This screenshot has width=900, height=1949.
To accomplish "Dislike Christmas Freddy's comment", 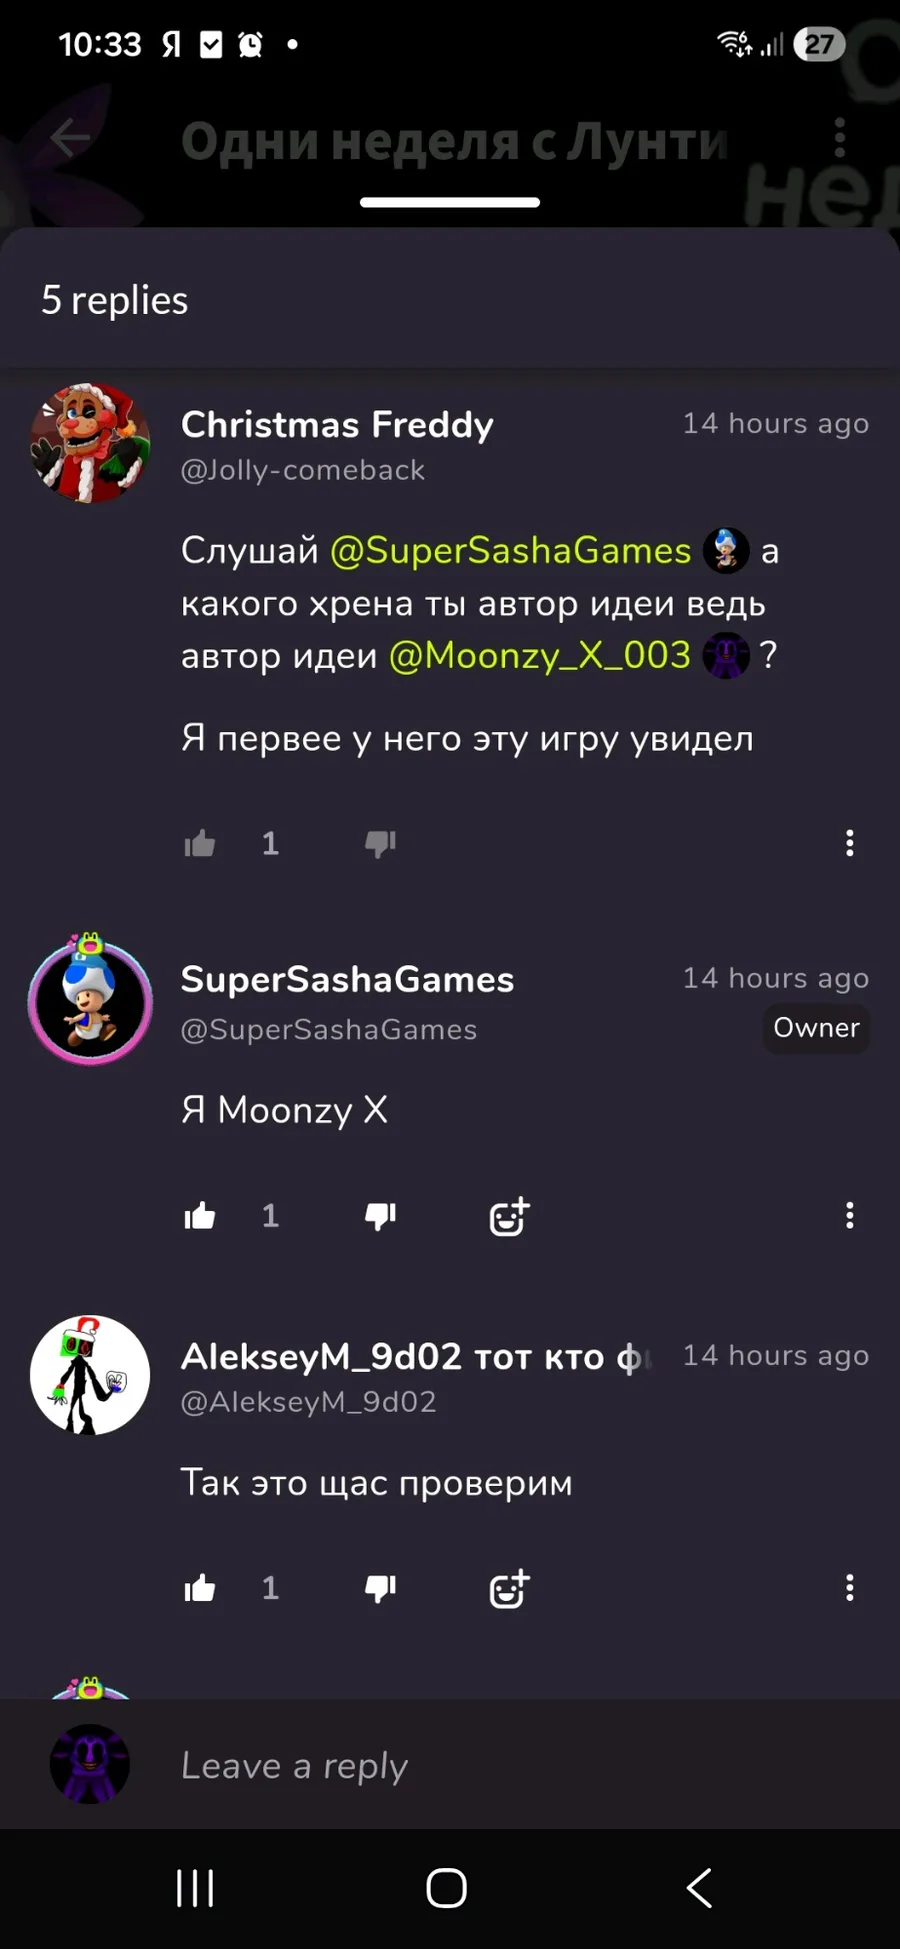I will tap(380, 845).
